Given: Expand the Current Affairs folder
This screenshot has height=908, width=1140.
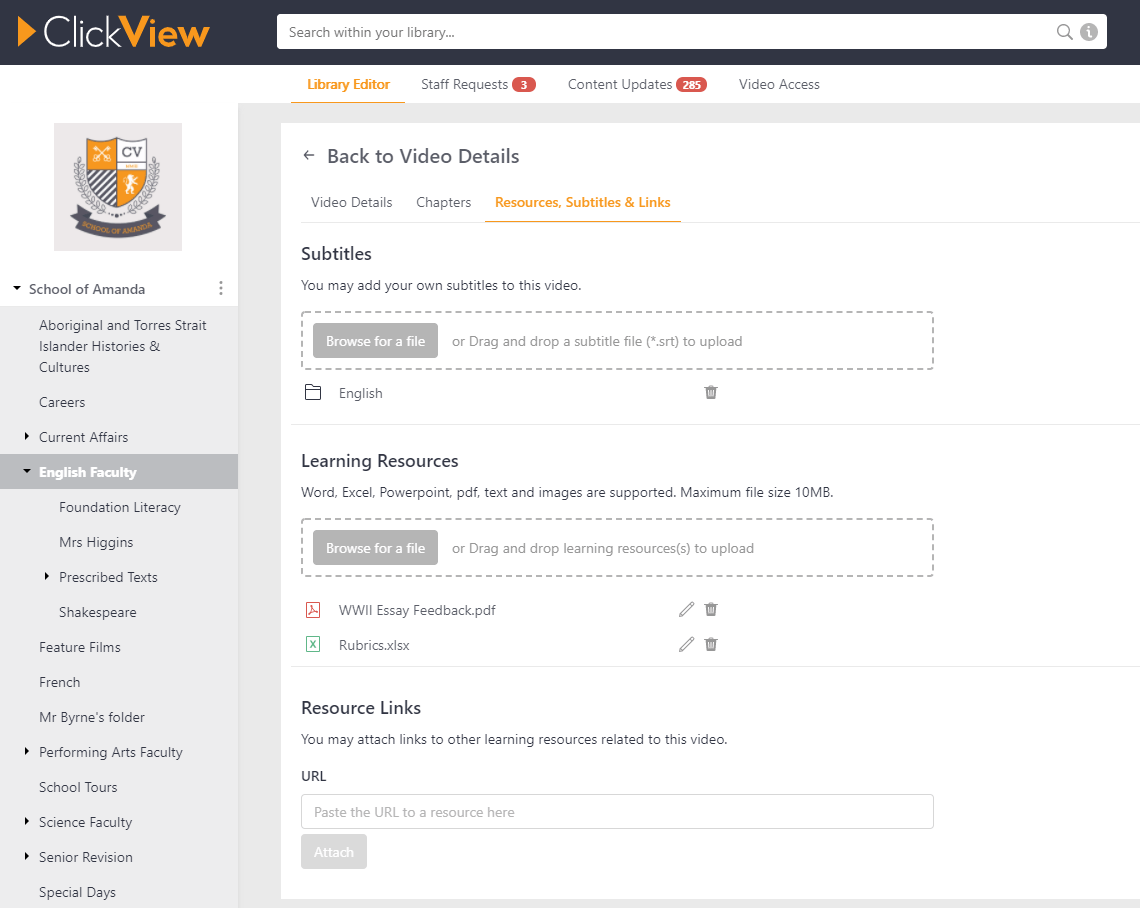Looking at the screenshot, I should 27,437.
